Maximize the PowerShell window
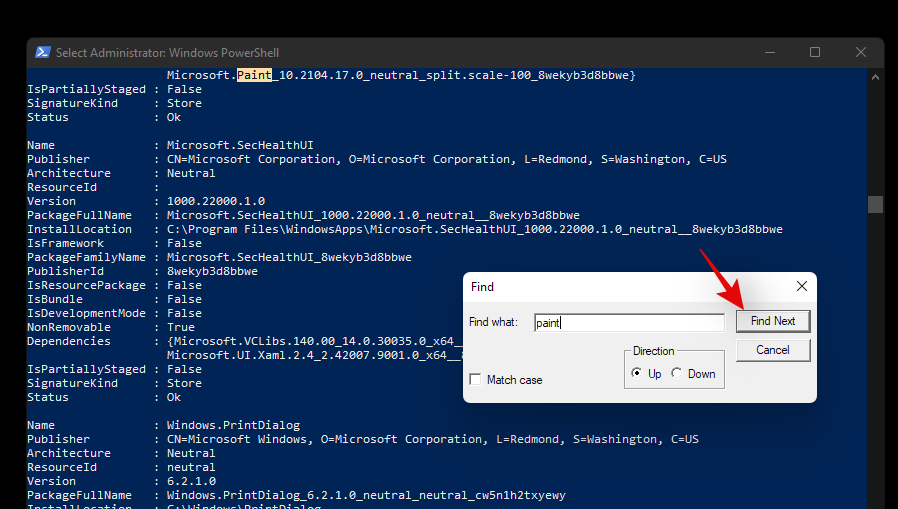 814,52
